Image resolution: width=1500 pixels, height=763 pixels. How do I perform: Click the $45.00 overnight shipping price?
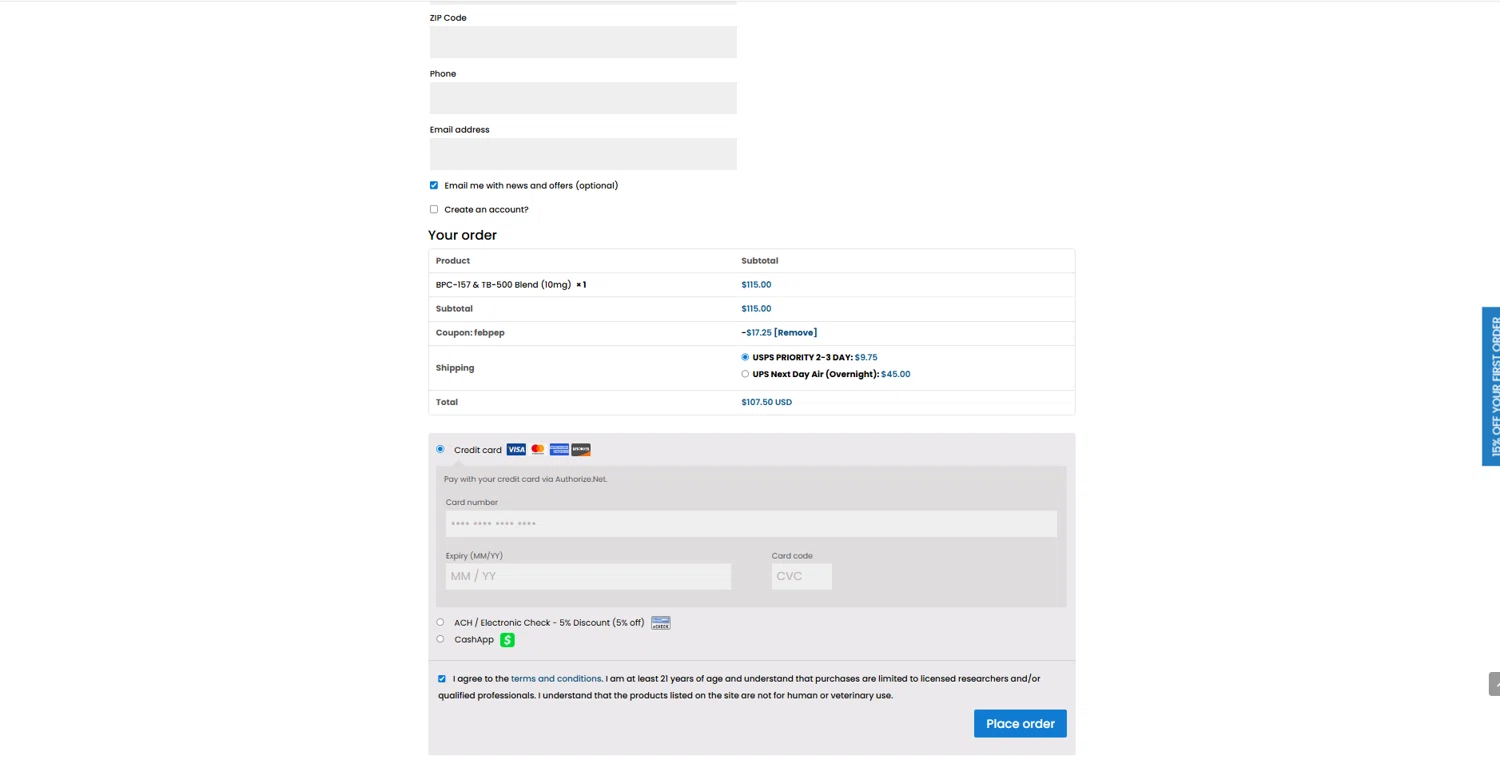[x=896, y=374]
